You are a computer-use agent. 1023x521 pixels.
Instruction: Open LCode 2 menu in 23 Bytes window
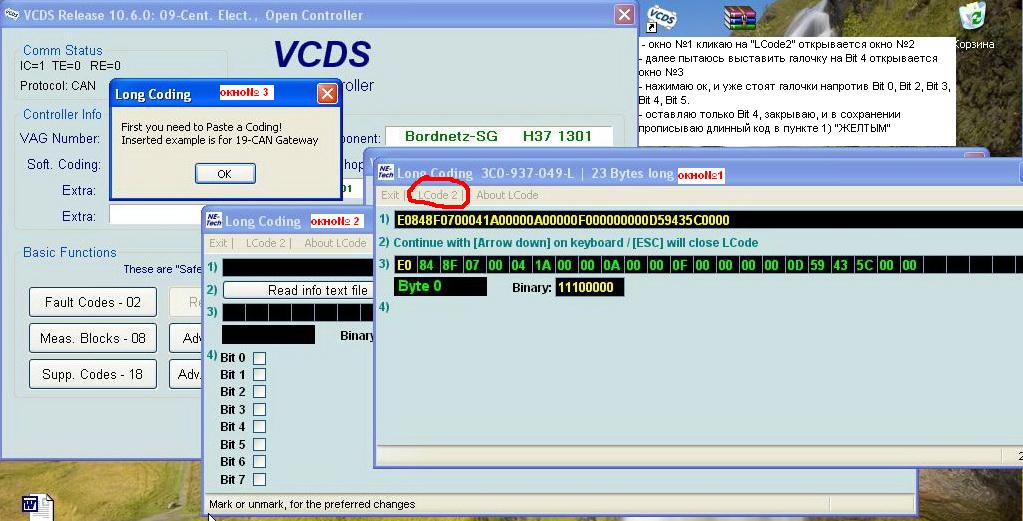pyautogui.click(x=438, y=195)
